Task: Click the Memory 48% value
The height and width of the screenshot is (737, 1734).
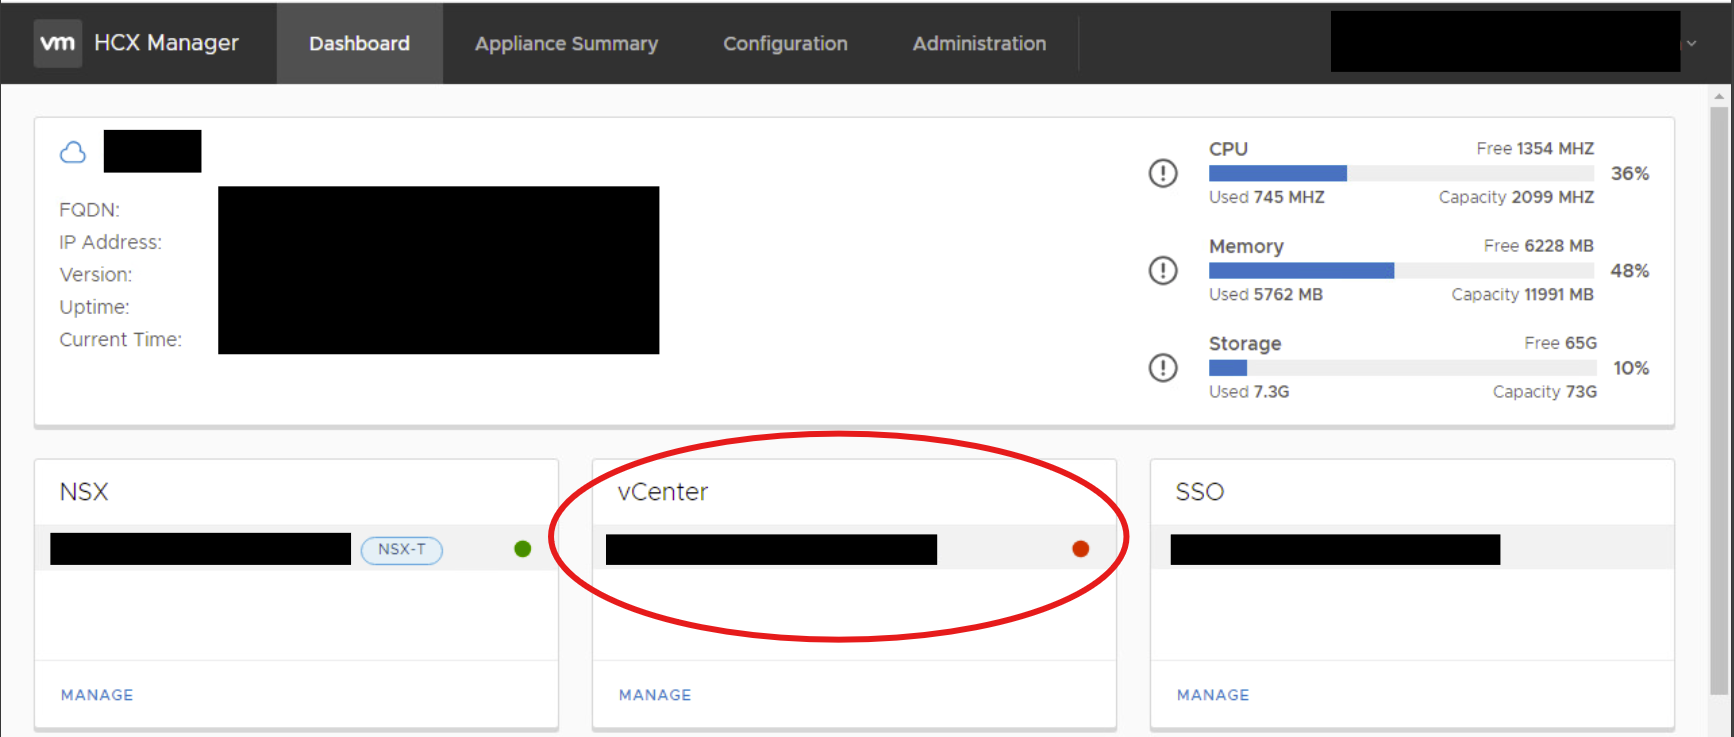Action: pyautogui.click(x=1630, y=271)
